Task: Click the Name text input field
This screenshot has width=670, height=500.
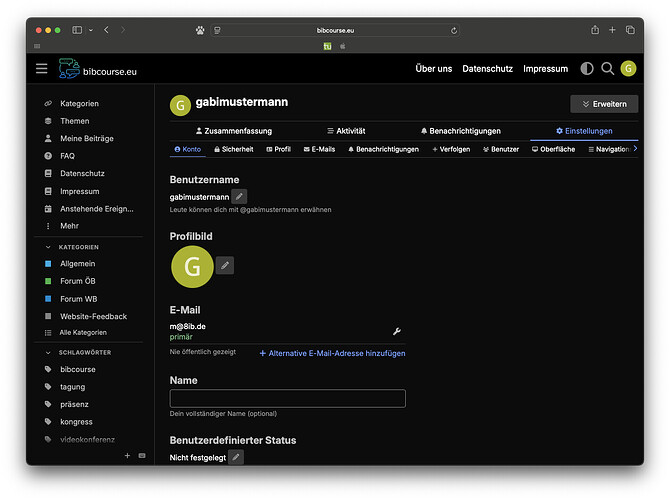Action: click(288, 398)
